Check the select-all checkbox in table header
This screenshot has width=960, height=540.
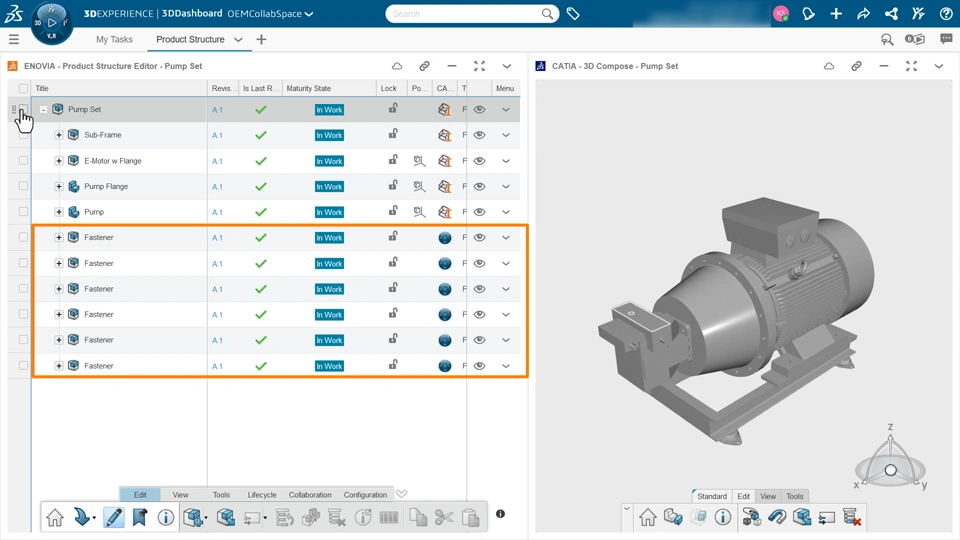(x=23, y=88)
